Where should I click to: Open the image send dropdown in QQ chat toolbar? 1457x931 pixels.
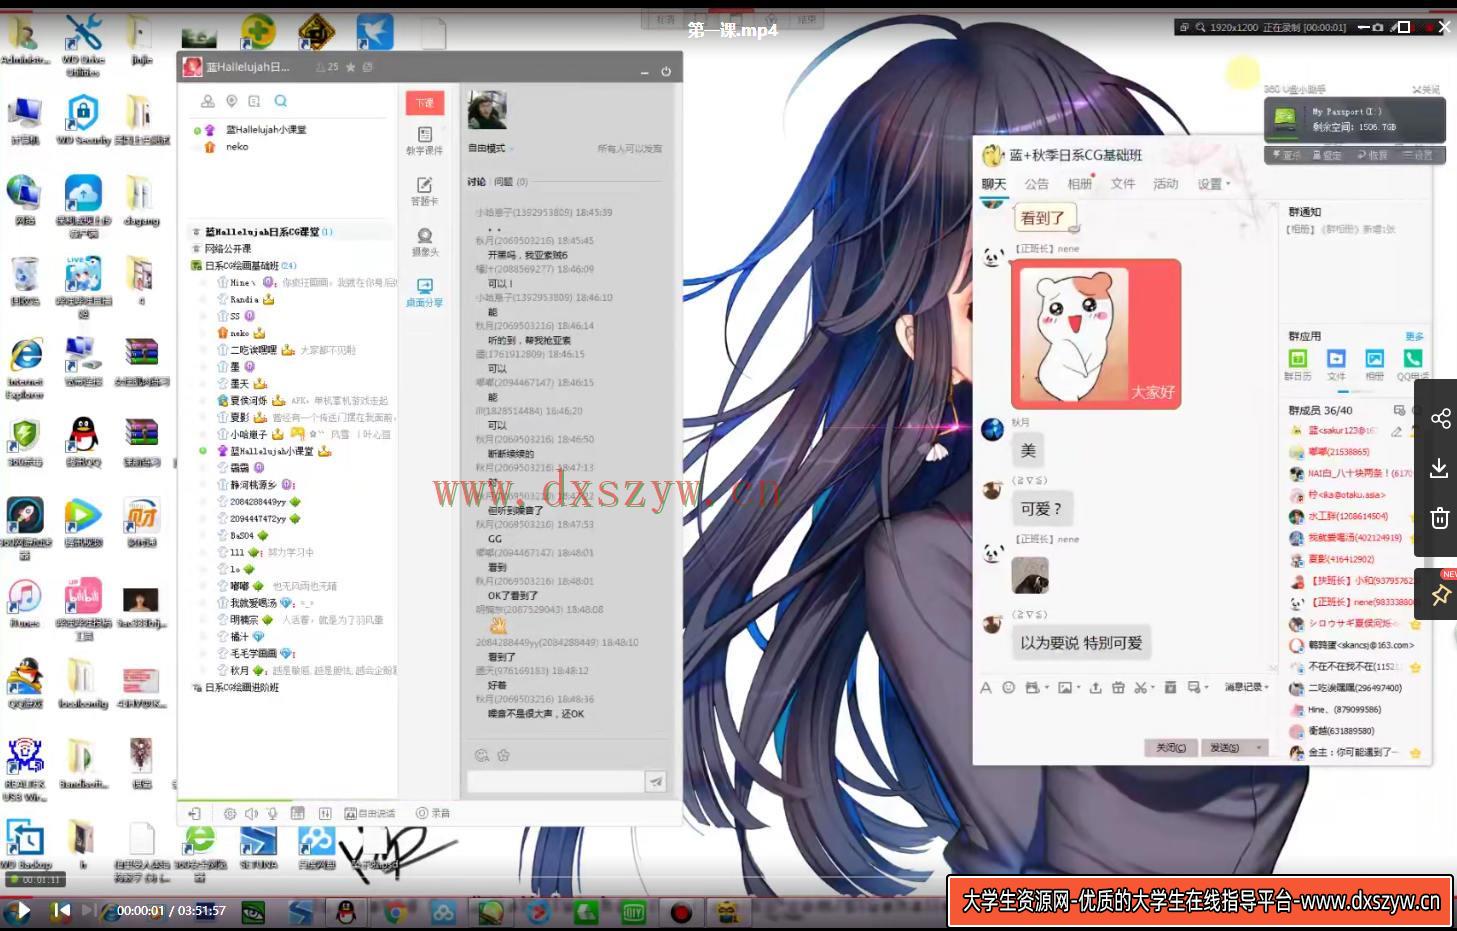[1069, 687]
